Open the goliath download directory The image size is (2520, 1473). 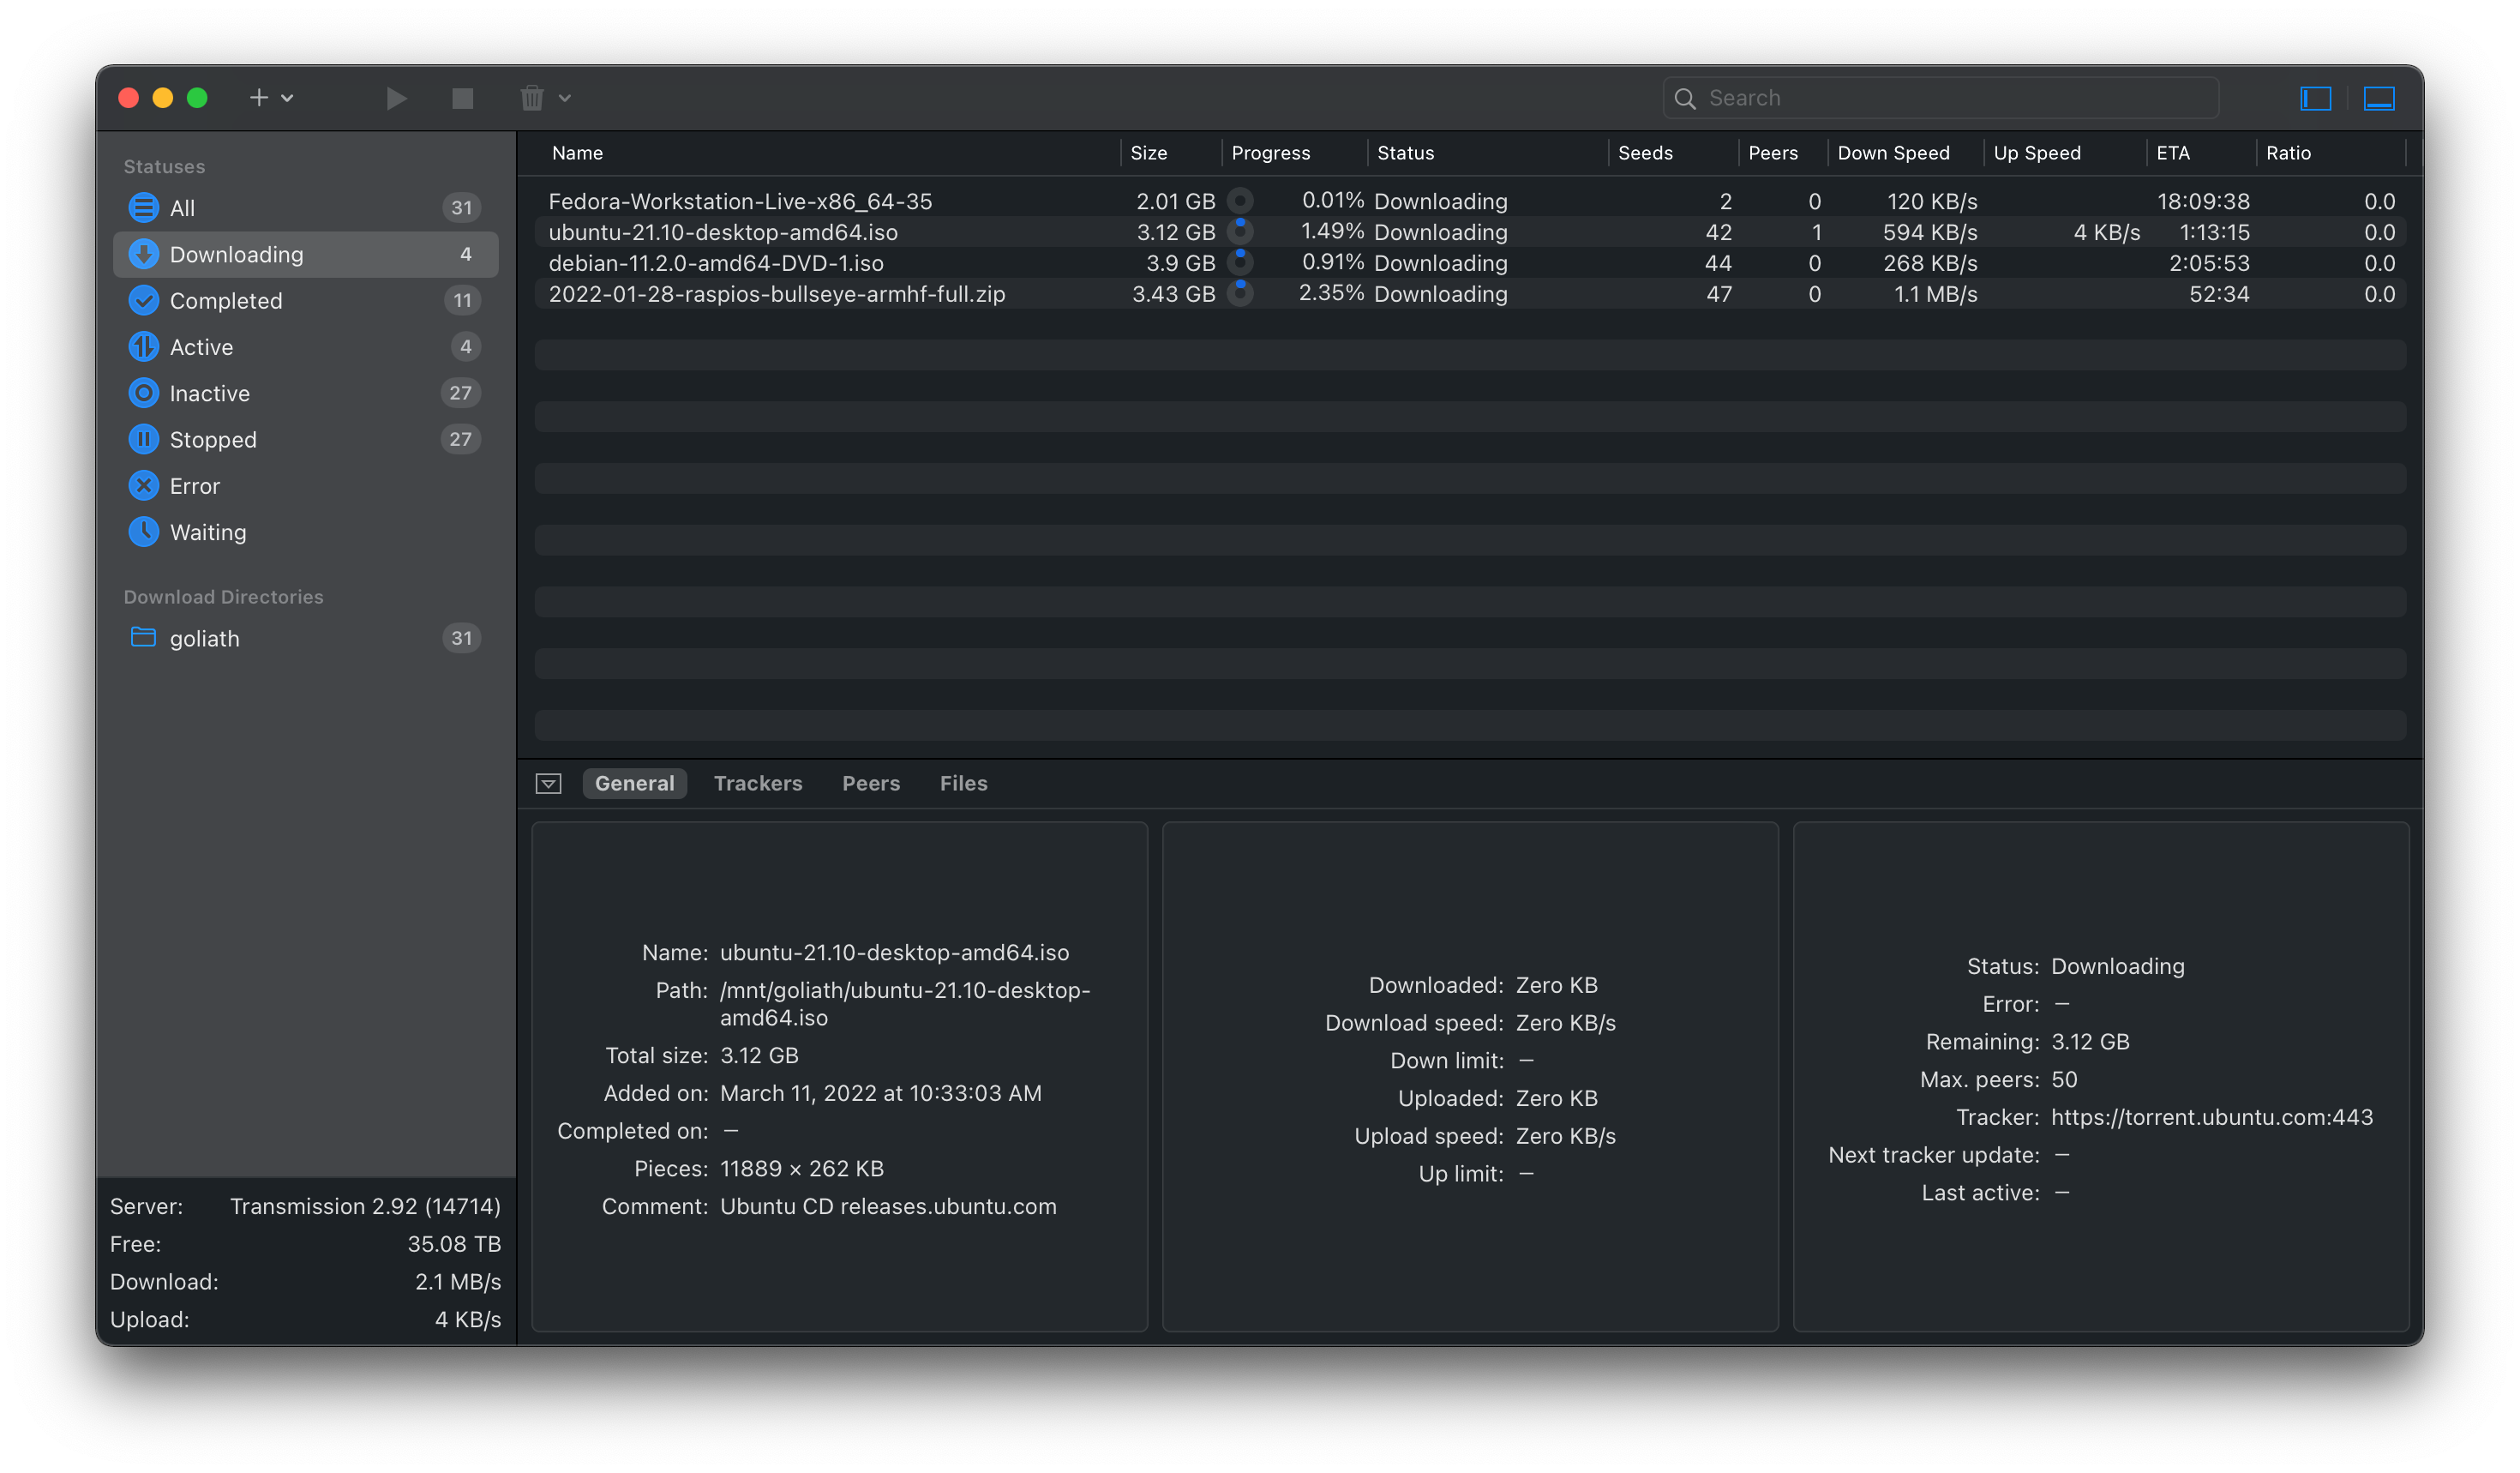[204, 639]
